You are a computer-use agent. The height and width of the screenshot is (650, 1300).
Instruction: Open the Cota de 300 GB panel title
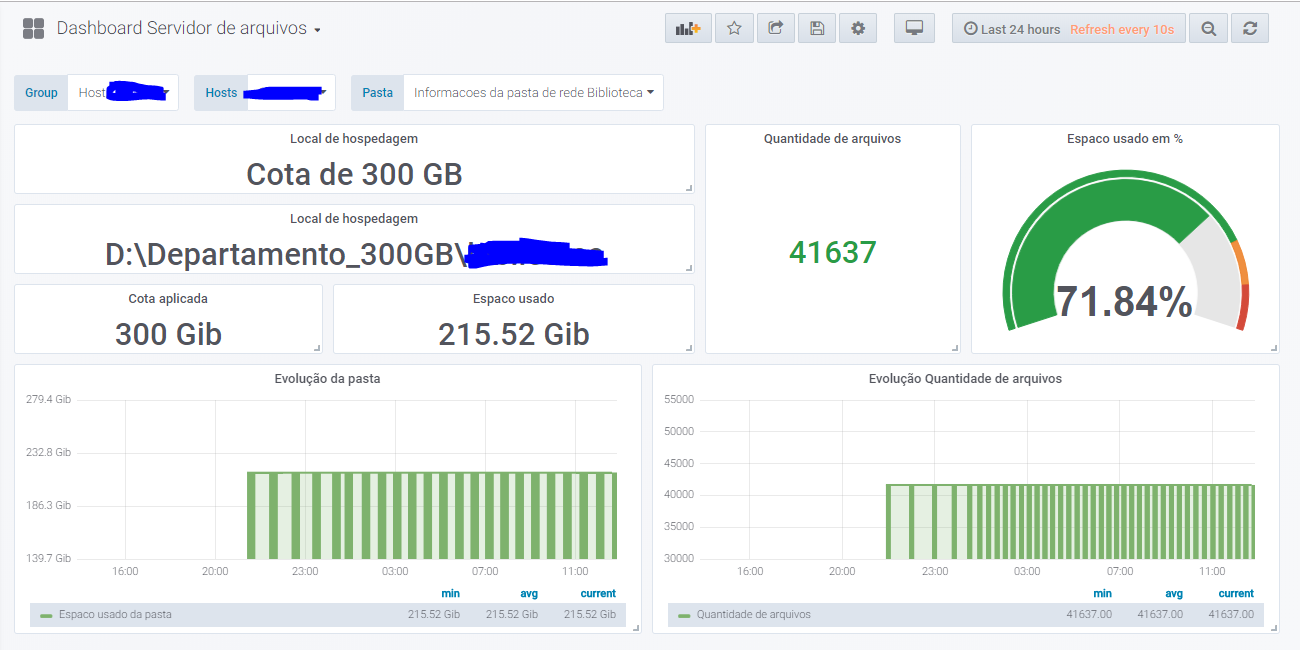pyautogui.click(x=354, y=139)
